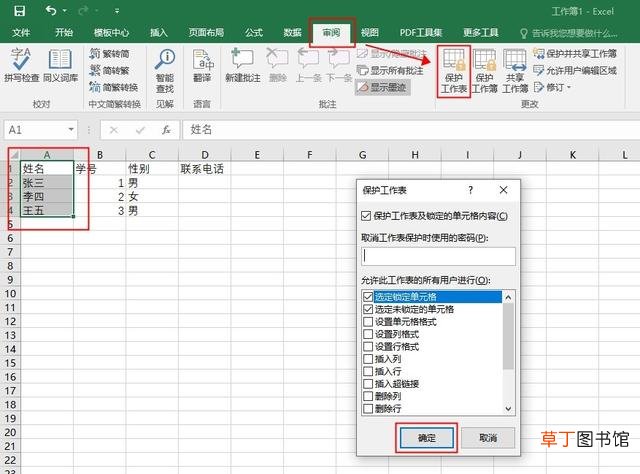Image resolution: width=640 pixels, height=474 pixels.
Task: Open the PDF工具集 tab
Action: pyautogui.click(x=420, y=33)
